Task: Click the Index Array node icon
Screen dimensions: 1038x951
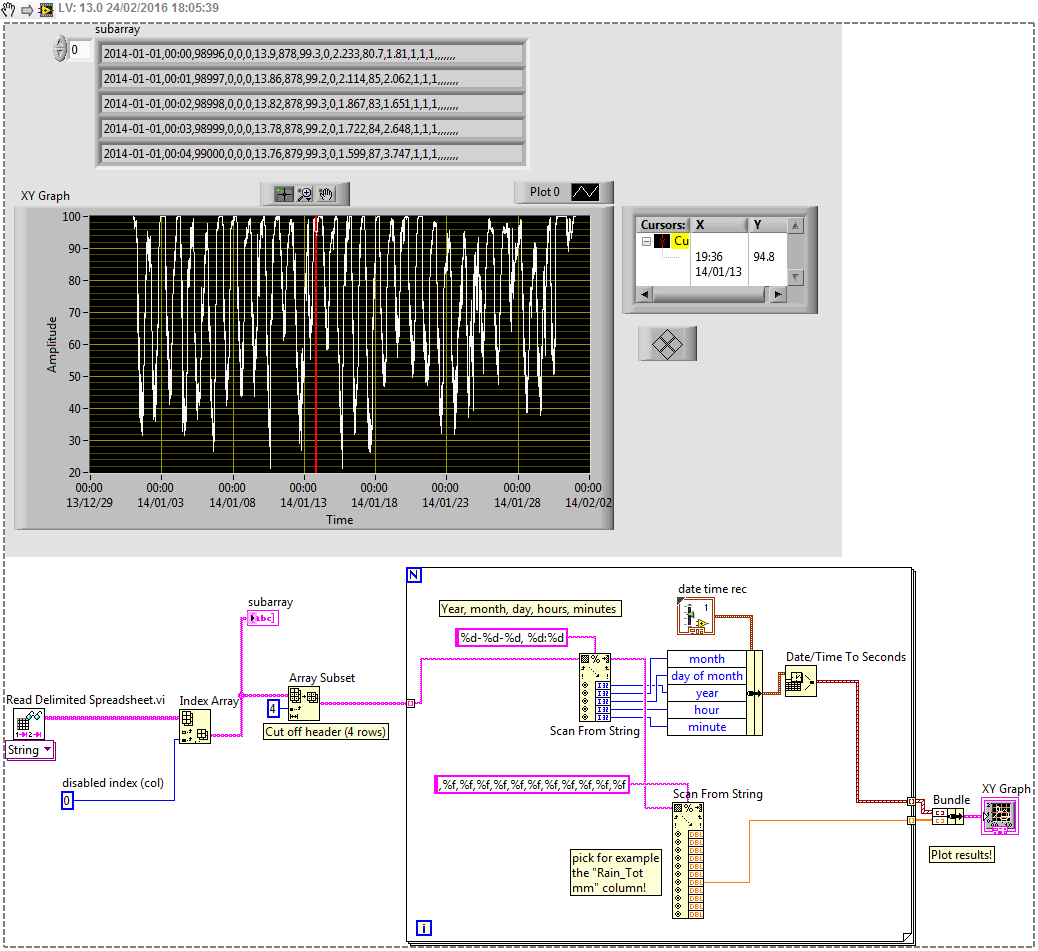Action: pyautogui.click(x=195, y=727)
